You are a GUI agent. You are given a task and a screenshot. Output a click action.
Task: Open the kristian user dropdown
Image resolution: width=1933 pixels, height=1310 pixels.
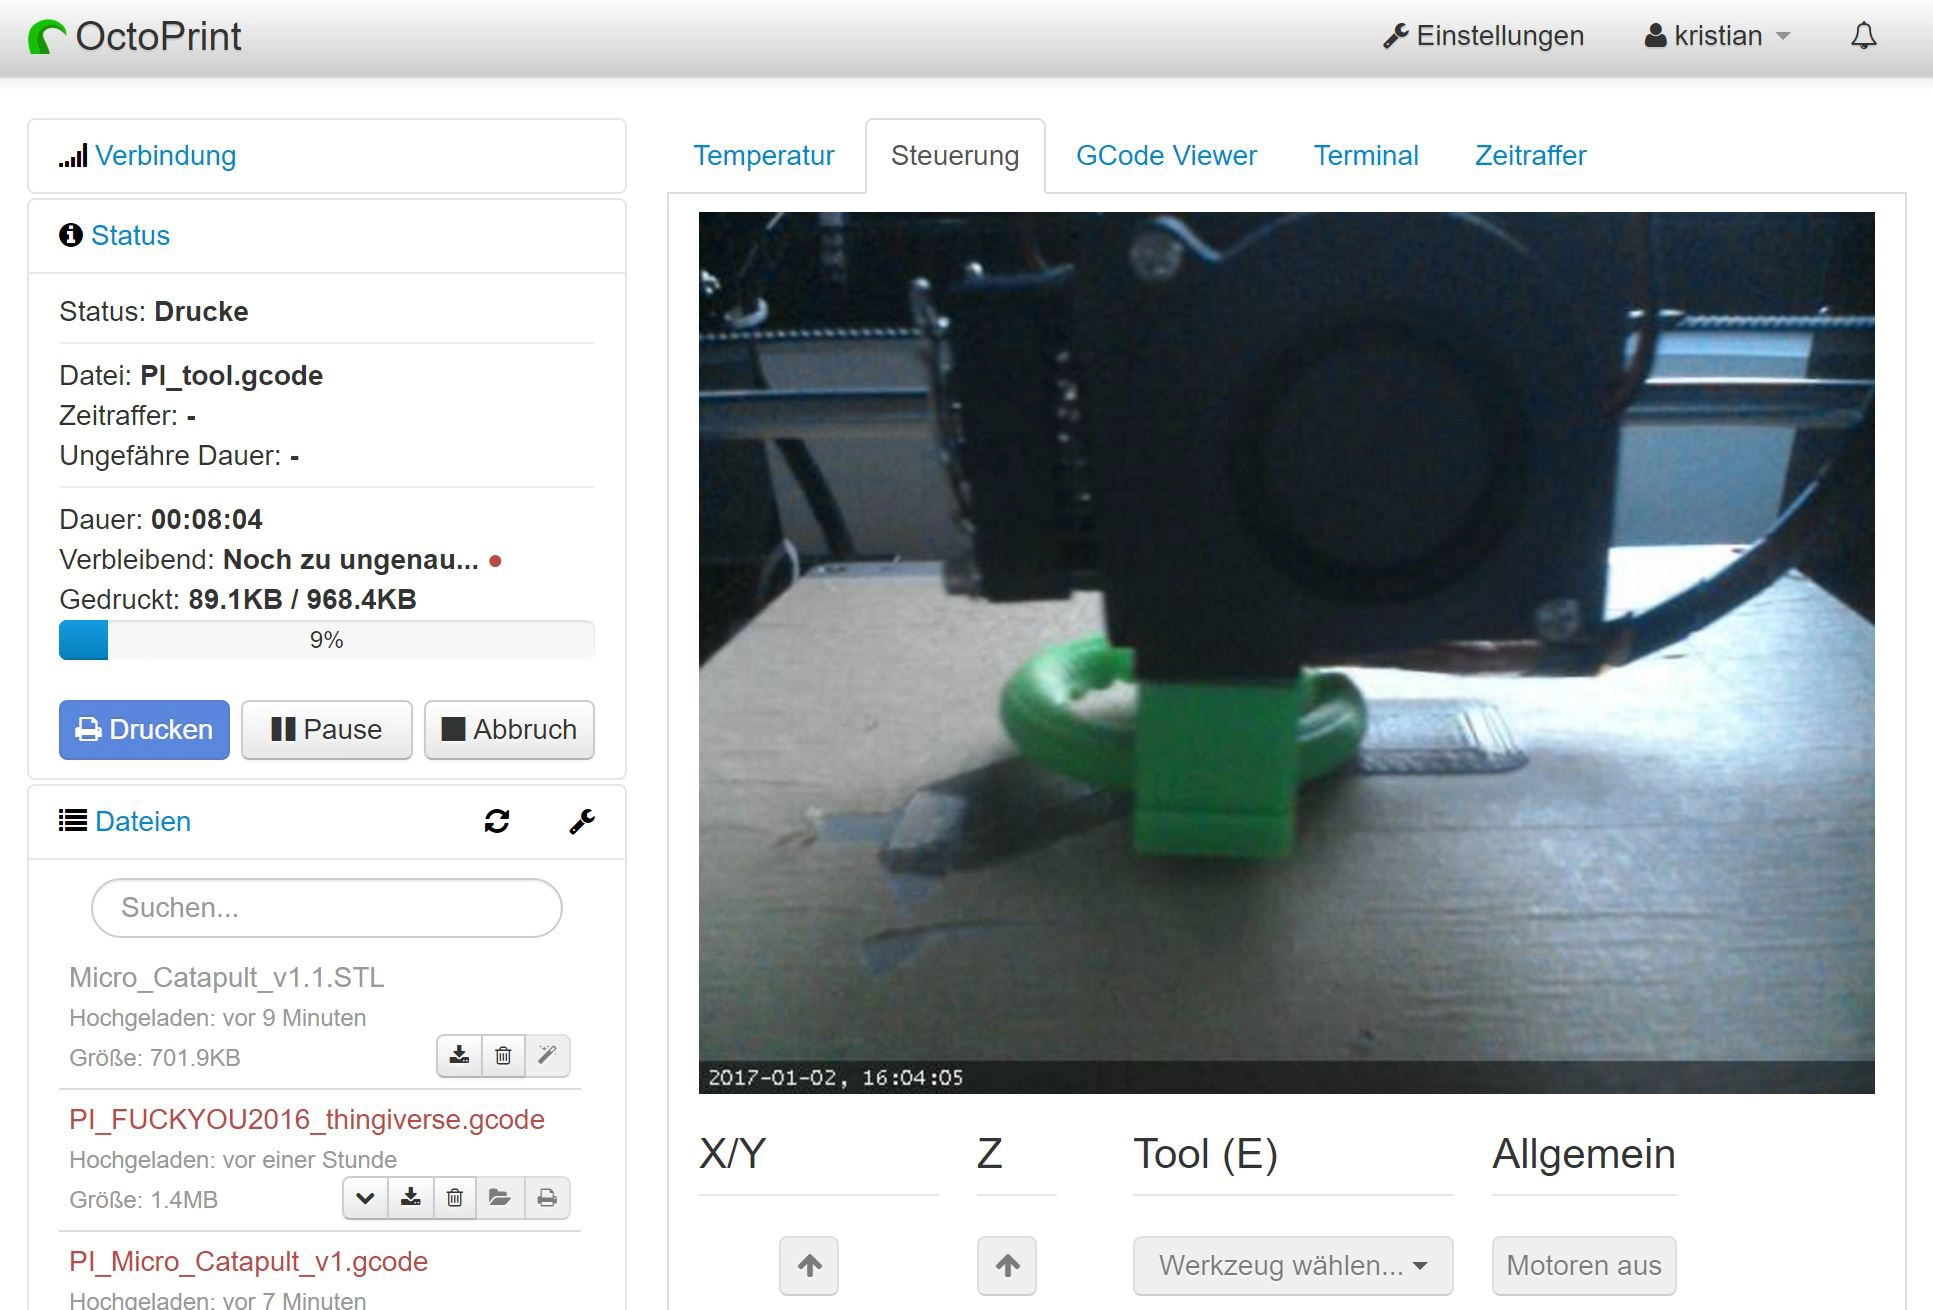(x=1717, y=36)
